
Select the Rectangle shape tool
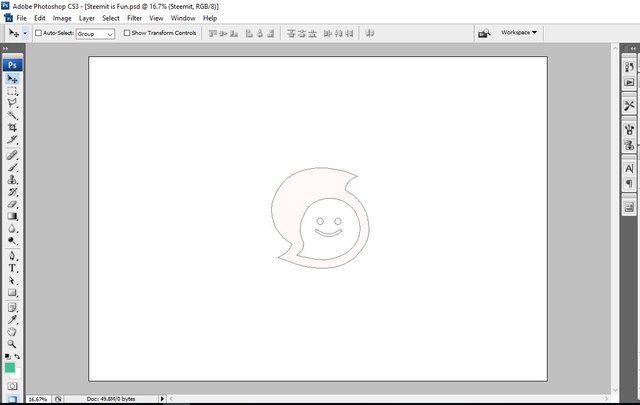(x=12, y=293)
